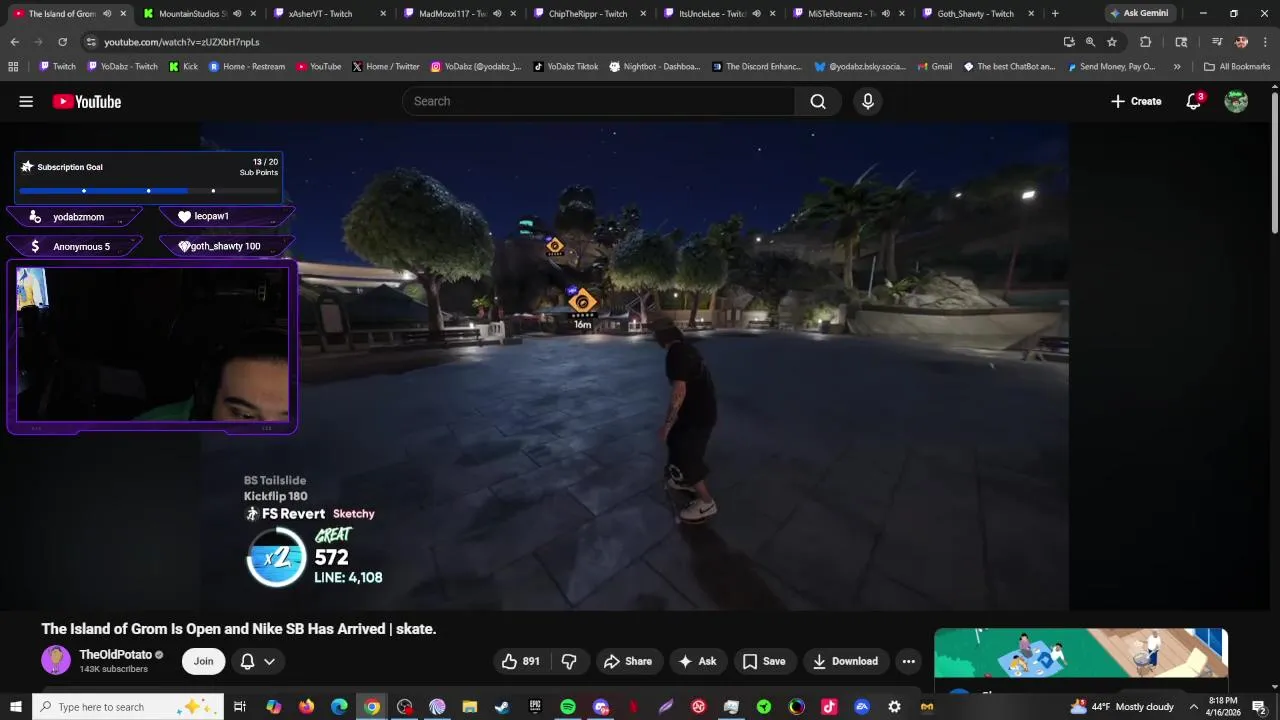Viewport: 1280px width, 720px height.
Task: Download the video
Action: coord(845,661)
